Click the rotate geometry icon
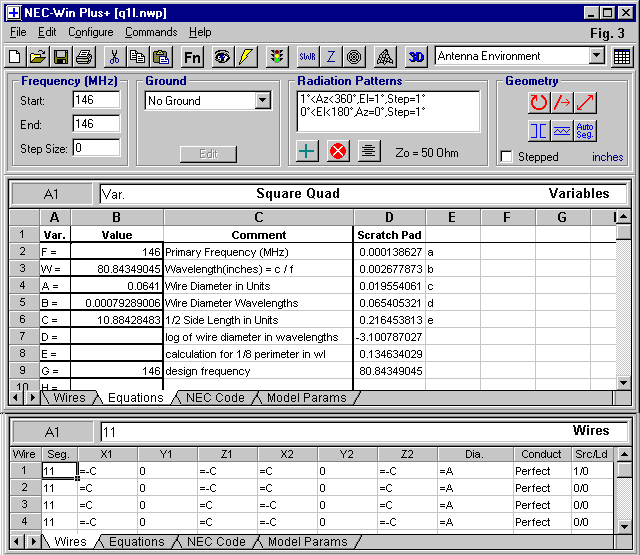Screen dimensions: 640x555 (x=539, y=102)
